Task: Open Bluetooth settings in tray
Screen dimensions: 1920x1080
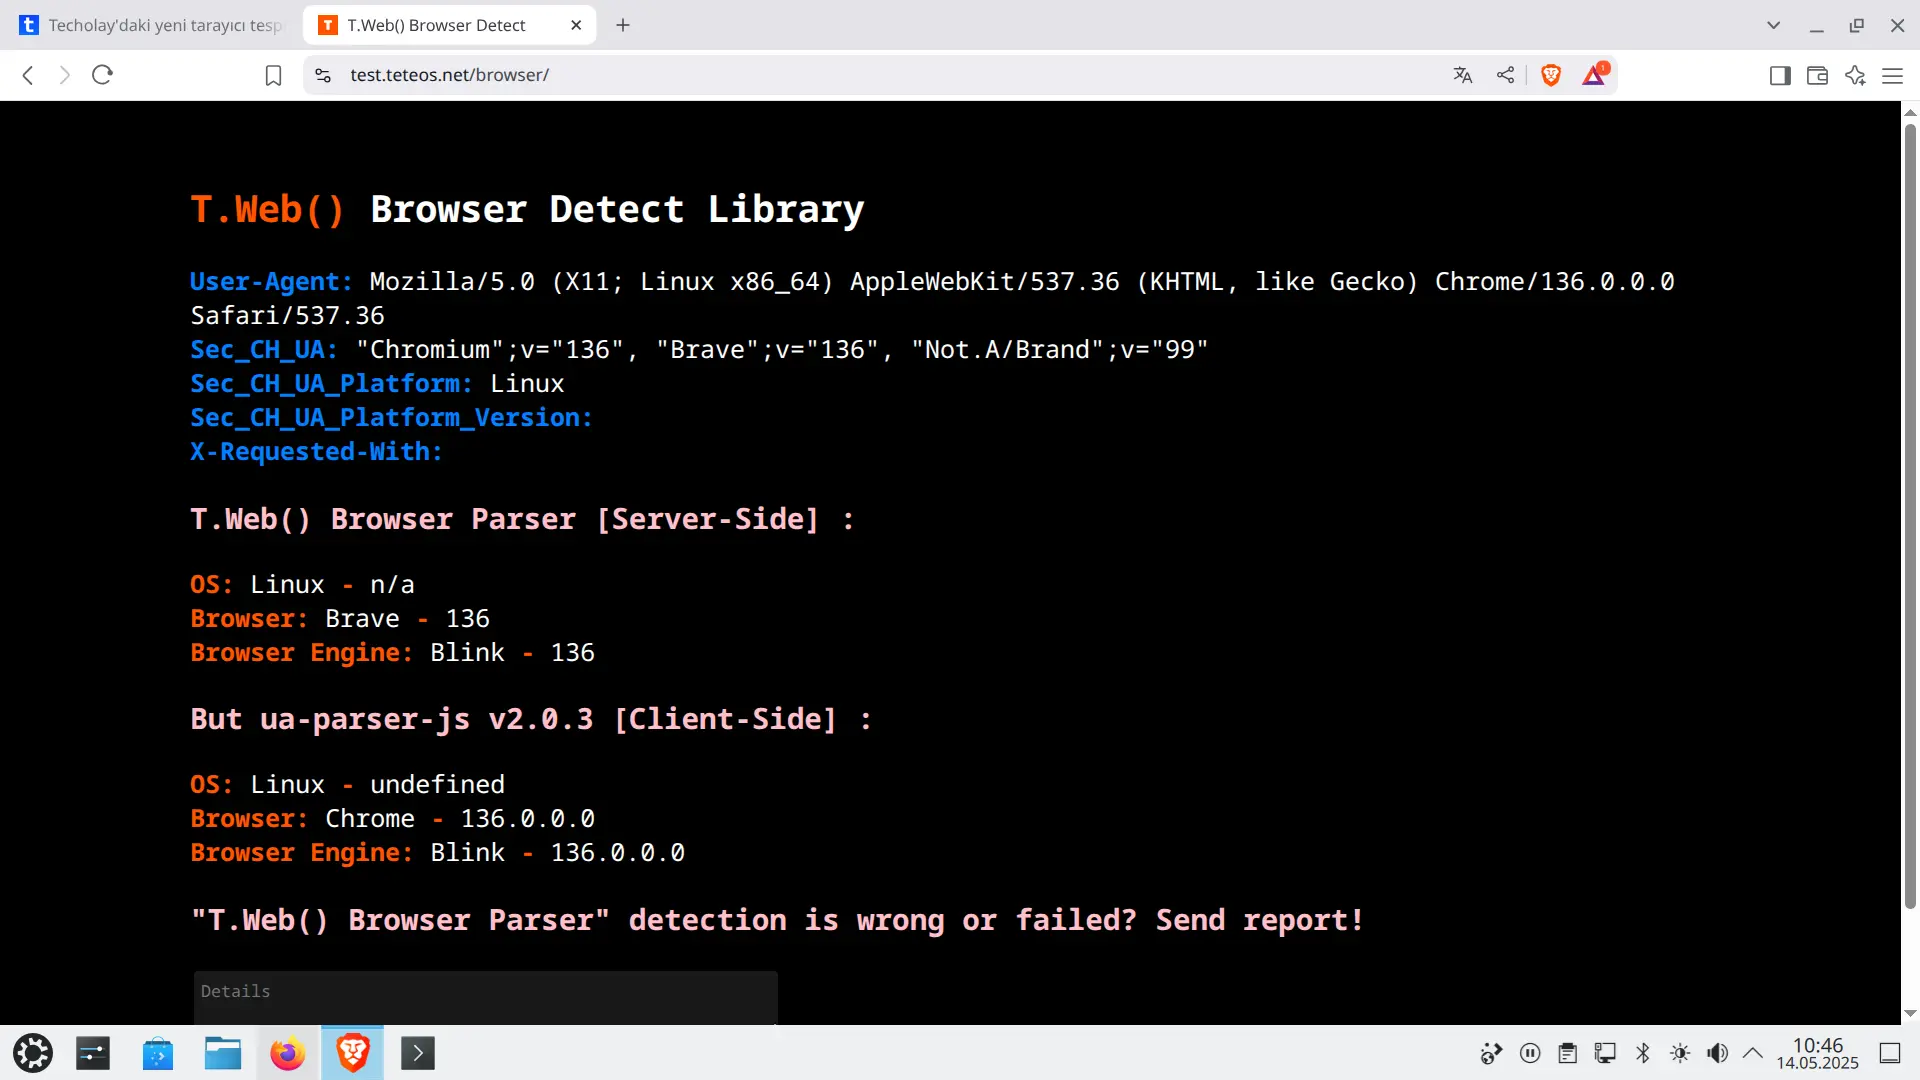Action: pyautogui.click(x=1643, y=1053)
